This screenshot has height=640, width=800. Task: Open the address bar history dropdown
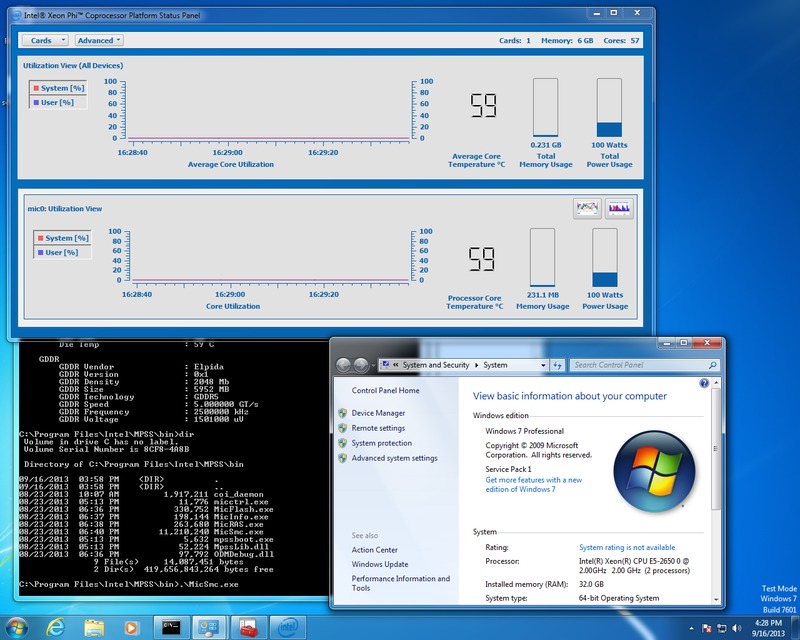(543, 365)
